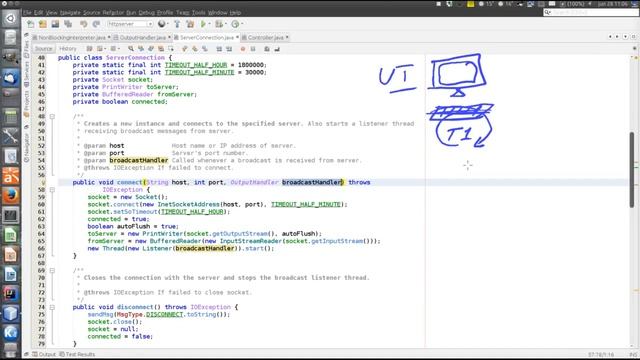
Task: Click the tab strip scroll left arrow
Action: point(610,37)
